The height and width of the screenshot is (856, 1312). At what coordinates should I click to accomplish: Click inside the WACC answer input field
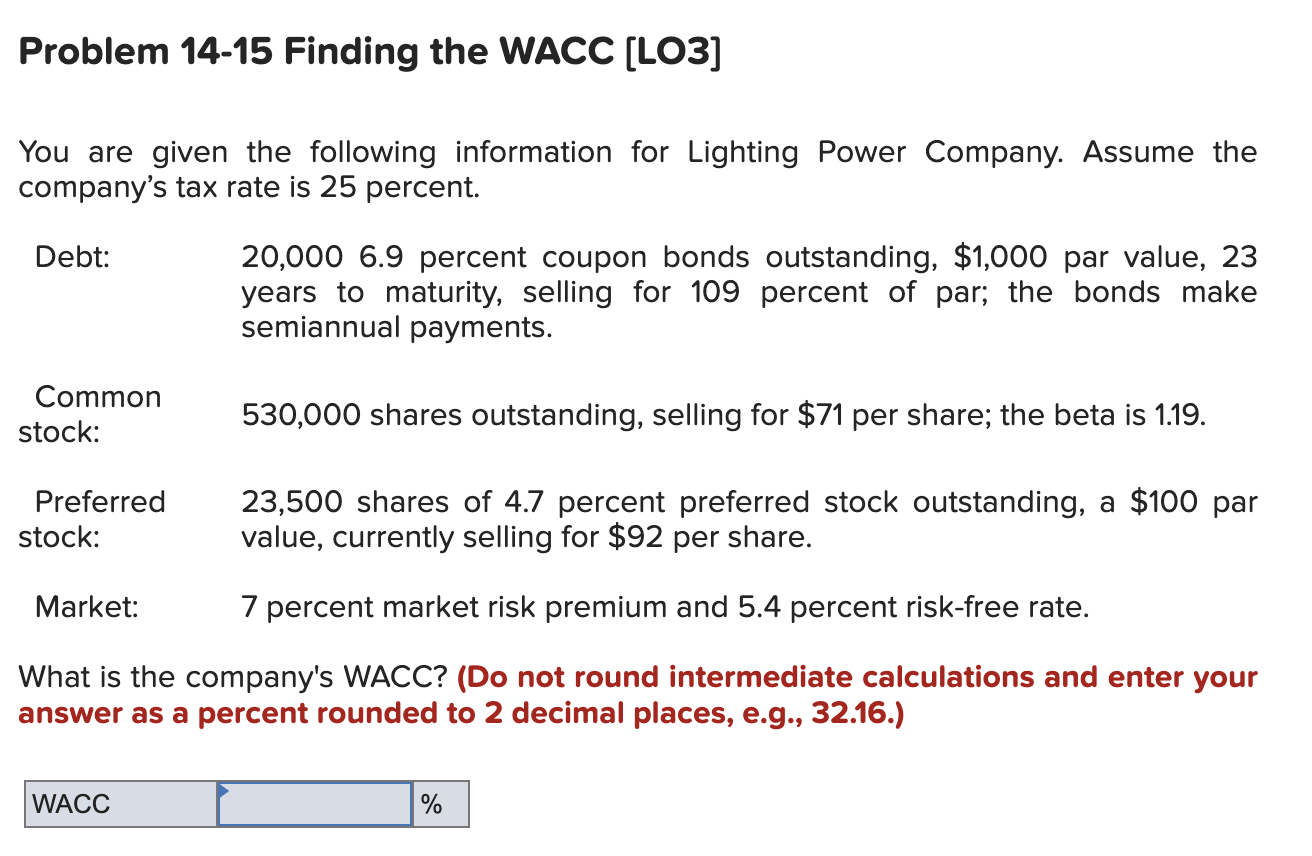tap(315, 803)
